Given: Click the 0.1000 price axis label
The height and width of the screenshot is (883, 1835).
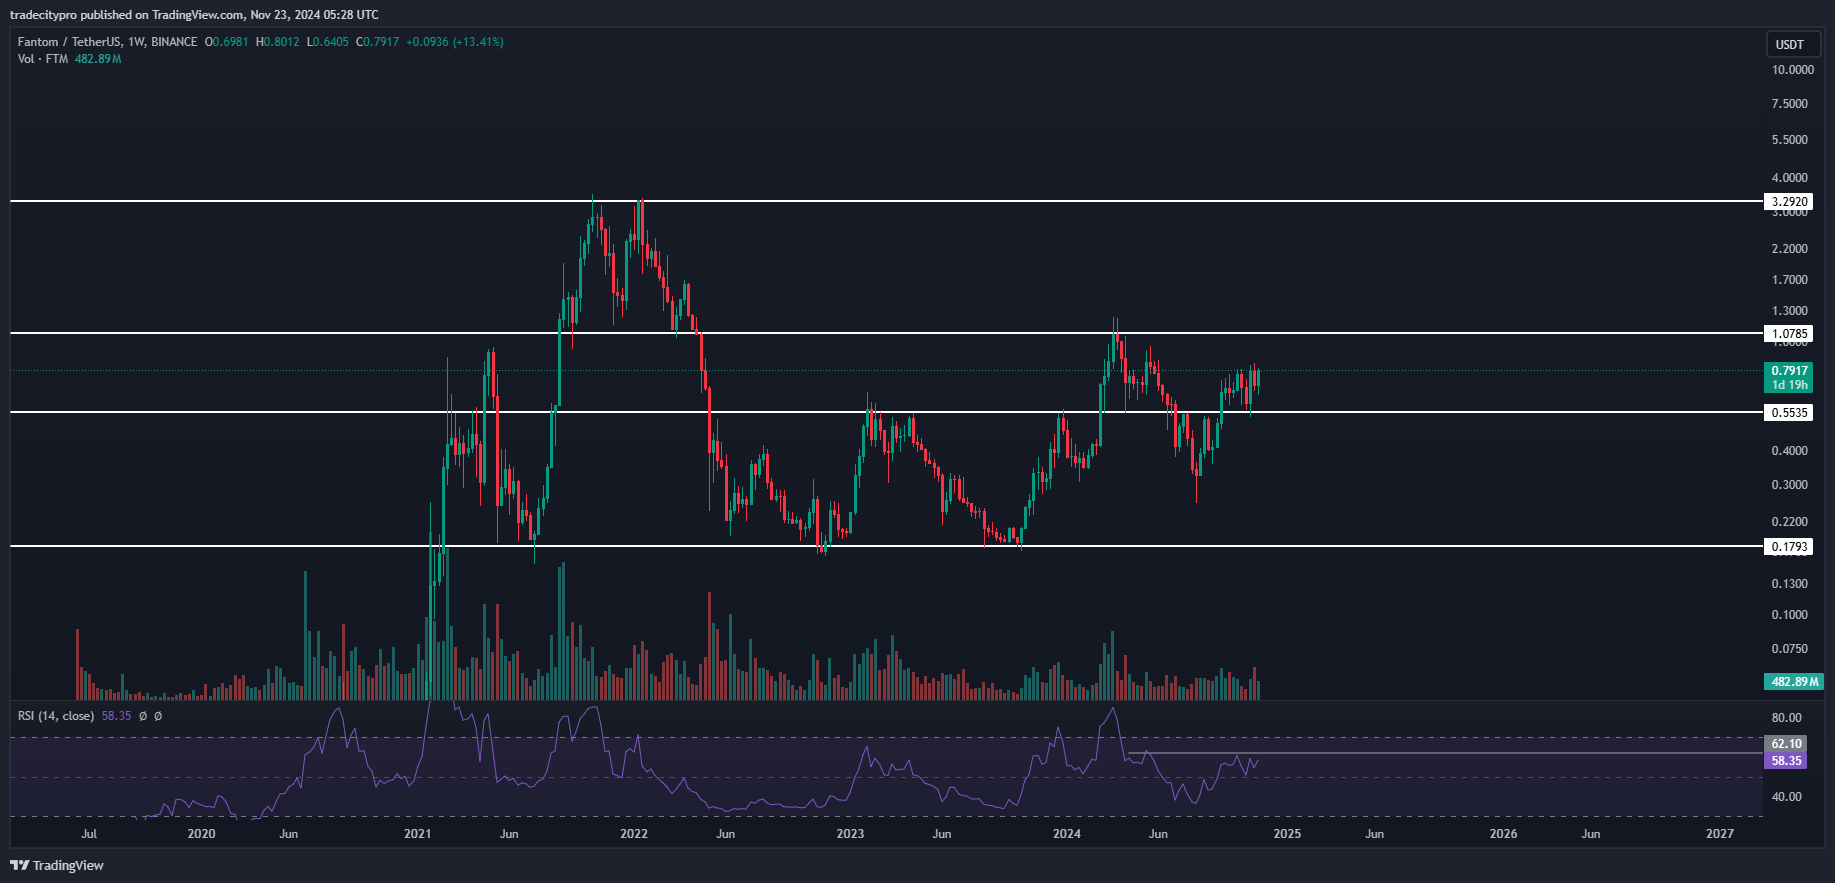Looking at the screenshot, I should 1790,615.
